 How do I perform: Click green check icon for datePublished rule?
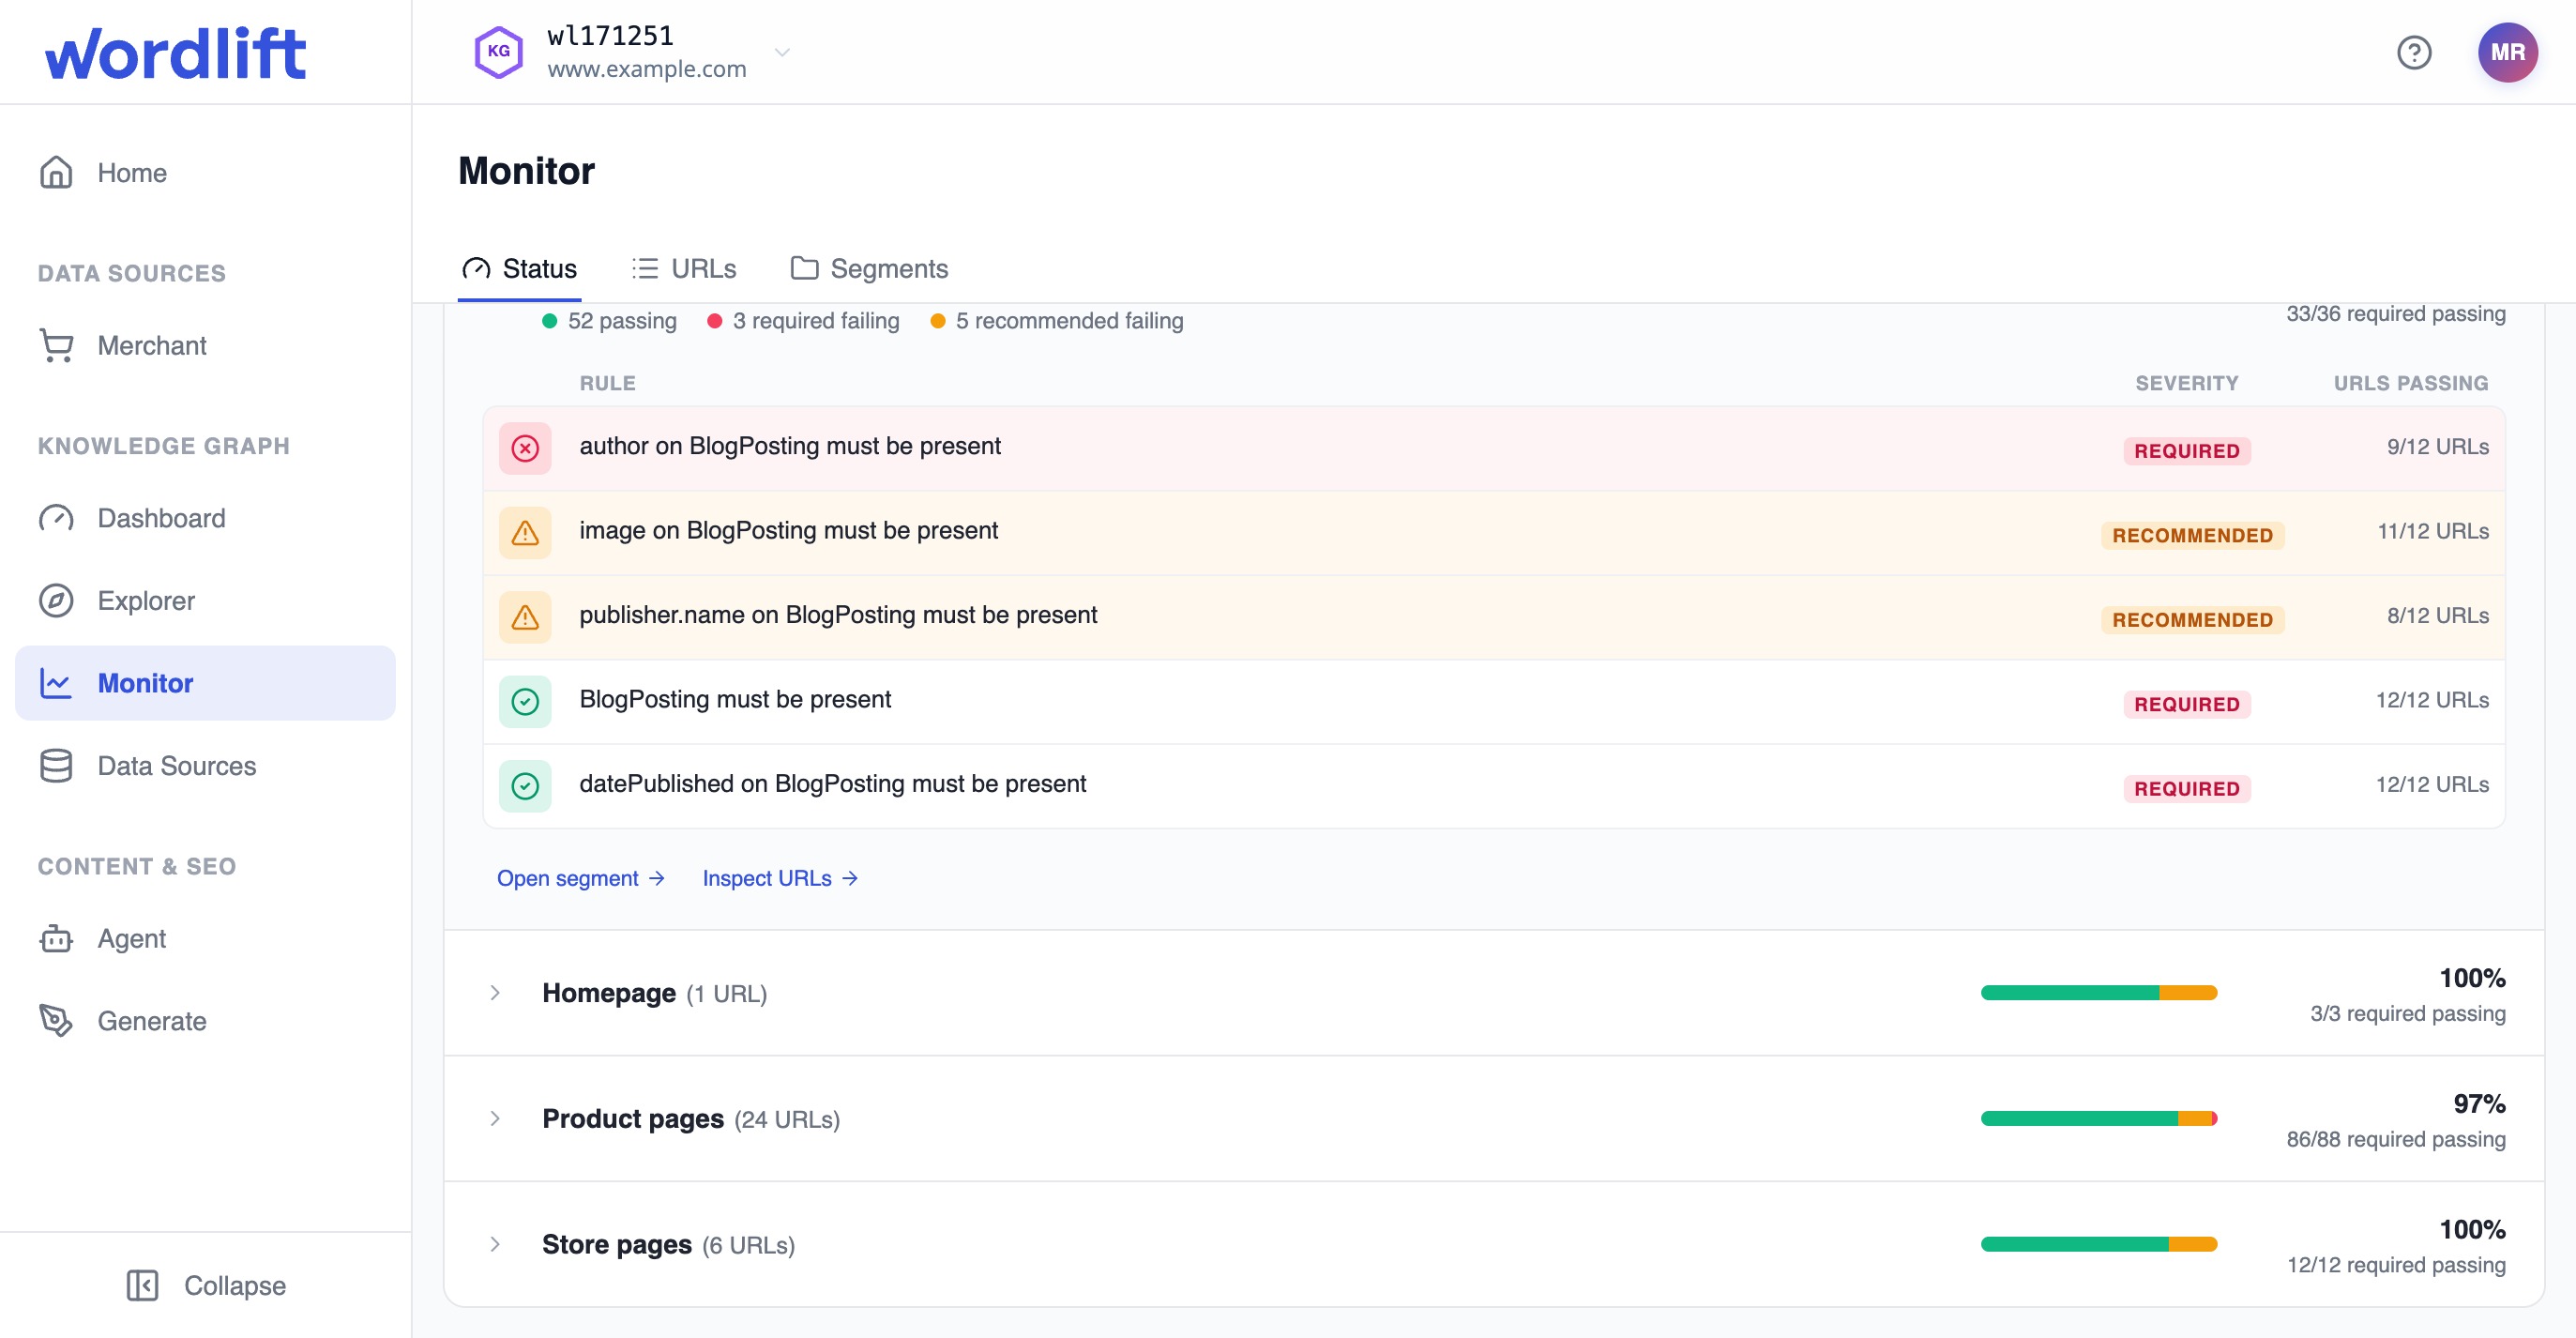(x=525, y=786)
